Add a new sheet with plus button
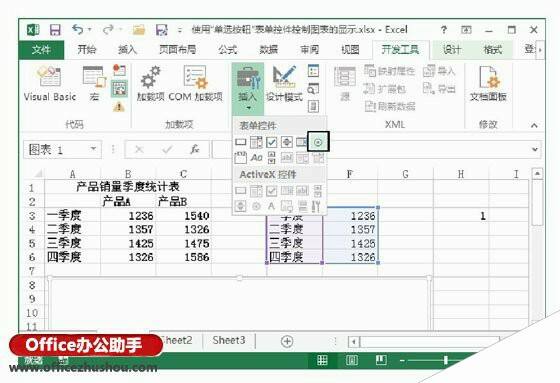Image resolution: width=560 pixels, height=383 pixels. tap(287, 341)
